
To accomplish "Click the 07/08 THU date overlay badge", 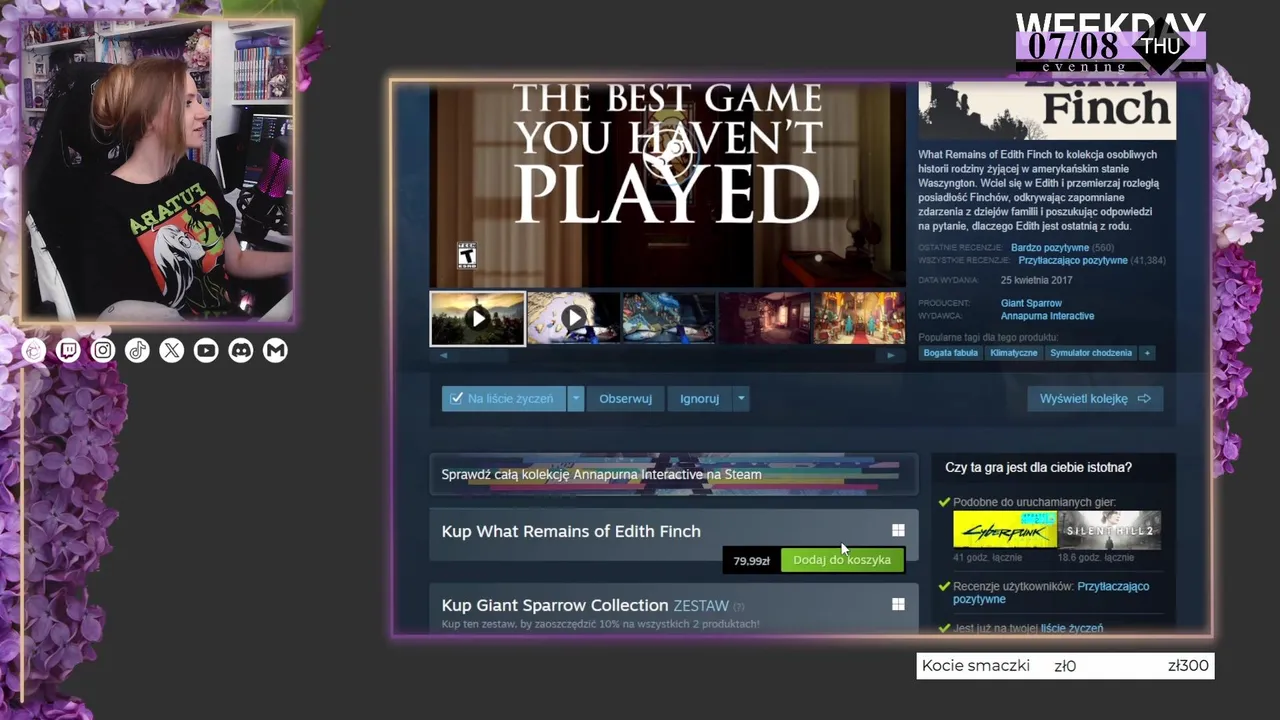I will tap(1111, 45).
